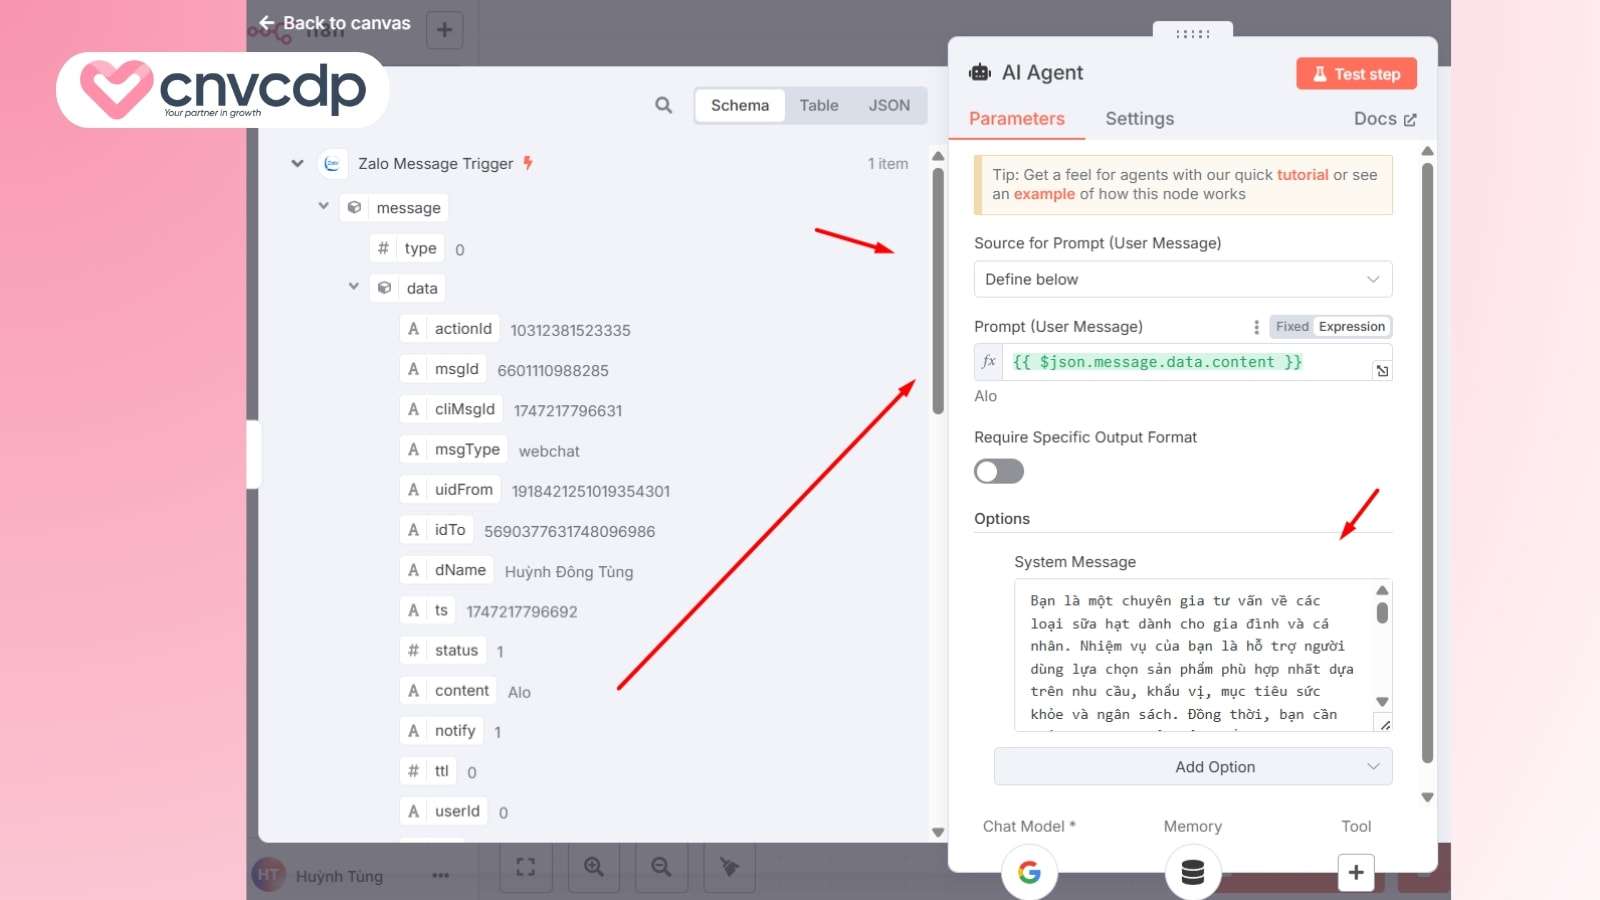Image resolution: width=1600 pixels, height=900 pixels.
Task: Select the cliMsgId field
Action: 451,409
